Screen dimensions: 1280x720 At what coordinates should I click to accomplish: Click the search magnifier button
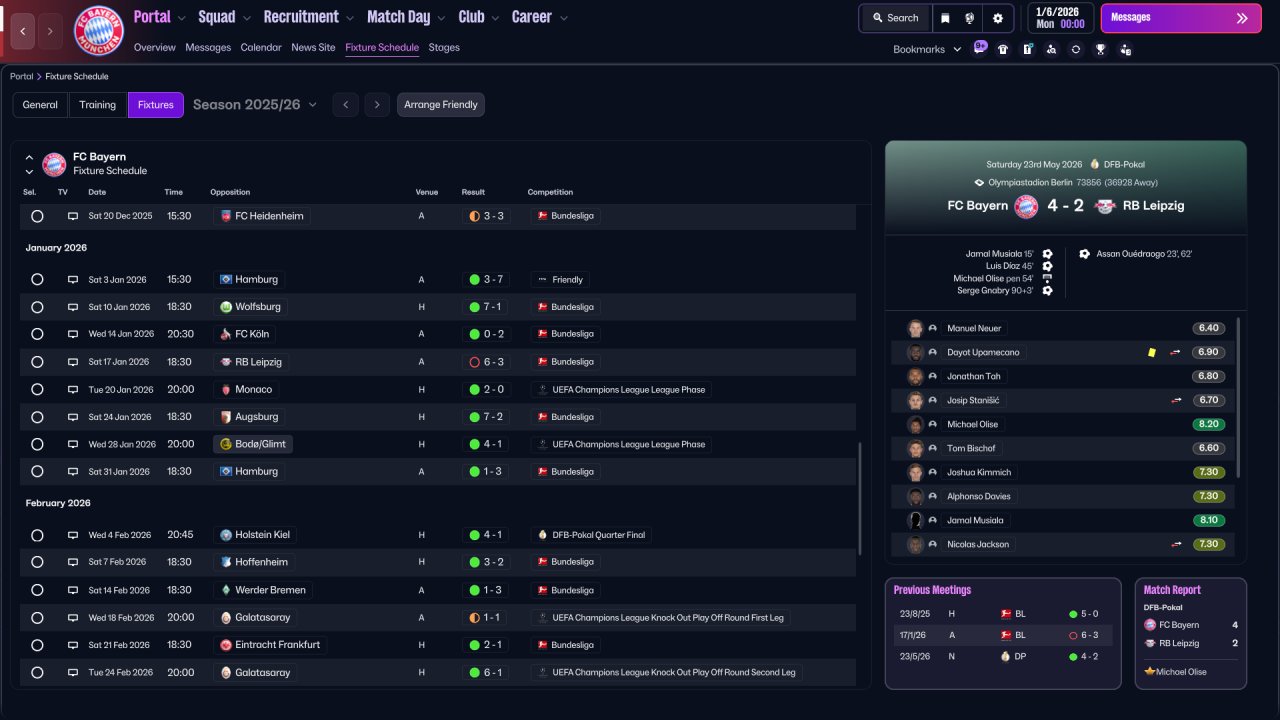tap(895, 18)
